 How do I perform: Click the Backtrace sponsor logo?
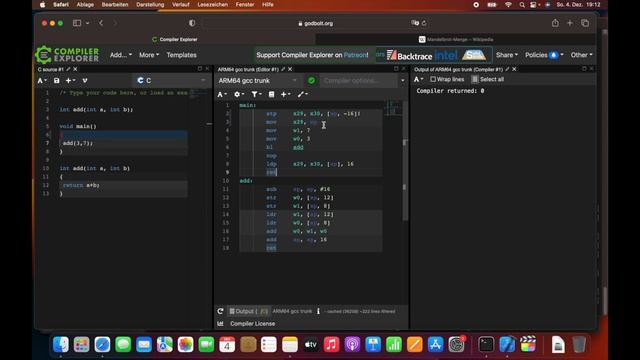point(409,55)
